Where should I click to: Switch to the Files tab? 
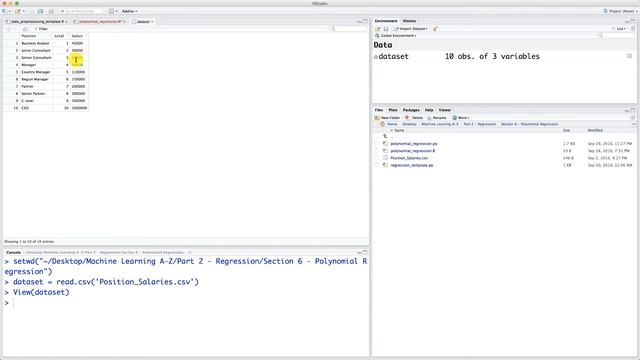[x=379, y=110]
